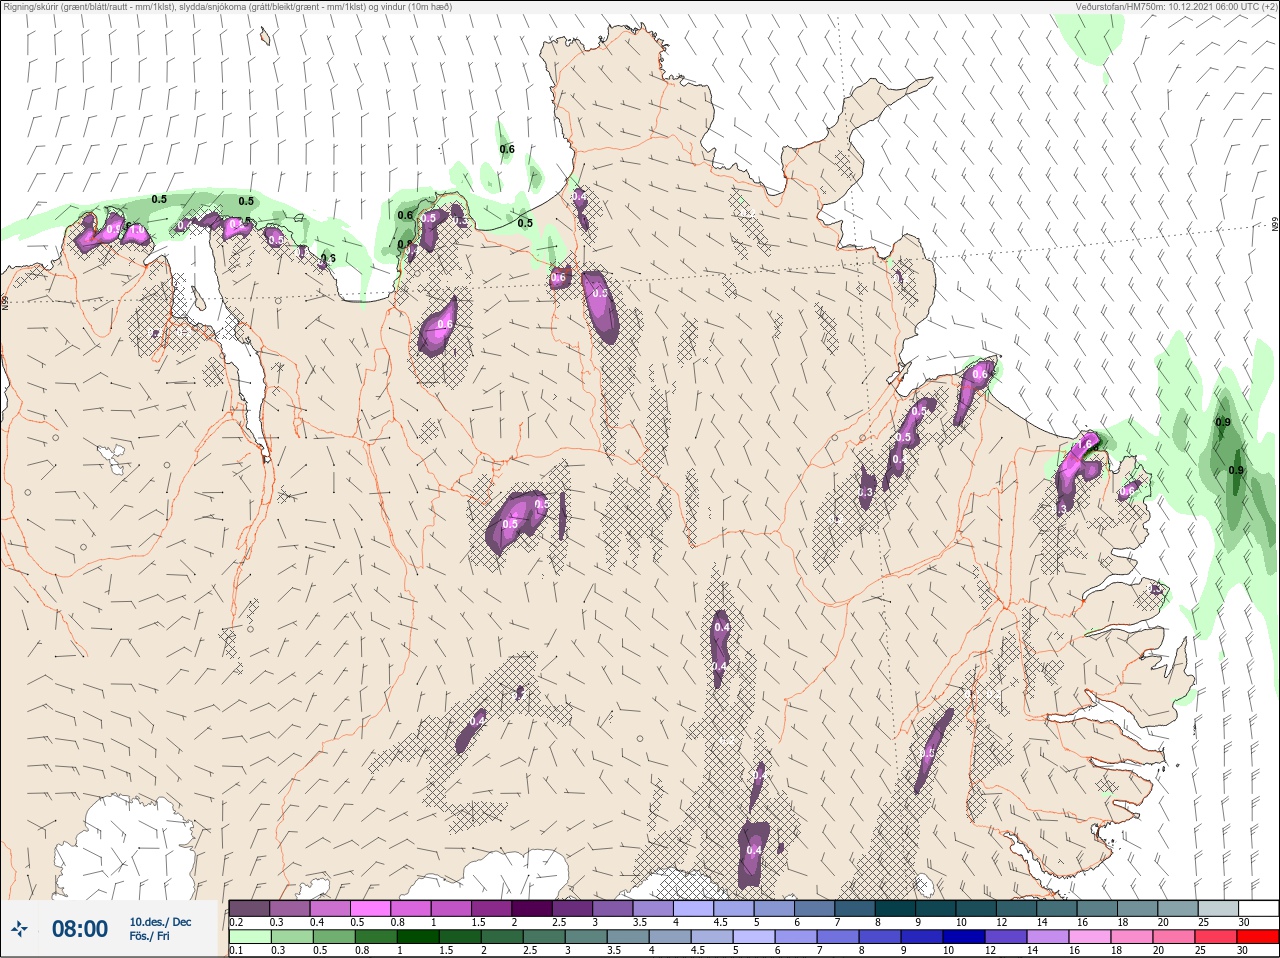The image size is (1280, 958).
Task: Pick the red 30 swatch in lower legend
Action: [1258, 937]
